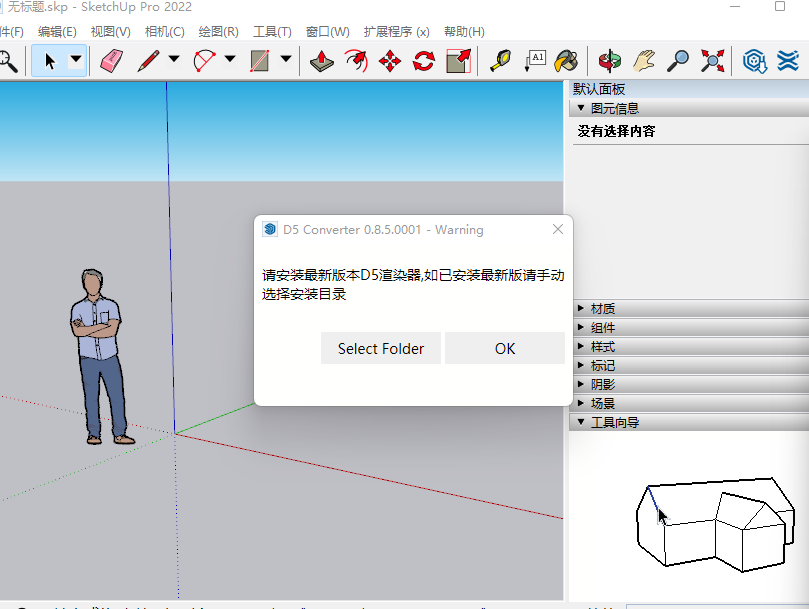Pick the Tape Measure tool

coord(500,61)
